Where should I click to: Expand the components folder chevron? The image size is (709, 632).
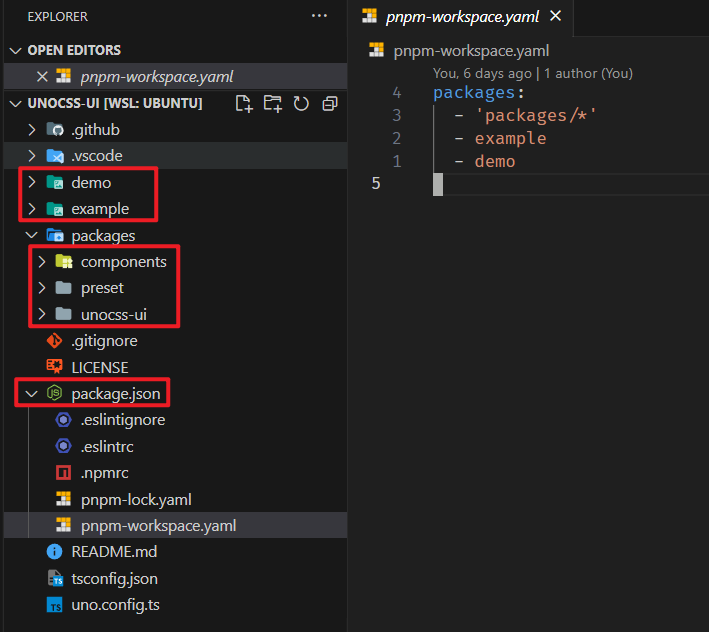click(x=42, y=261)
